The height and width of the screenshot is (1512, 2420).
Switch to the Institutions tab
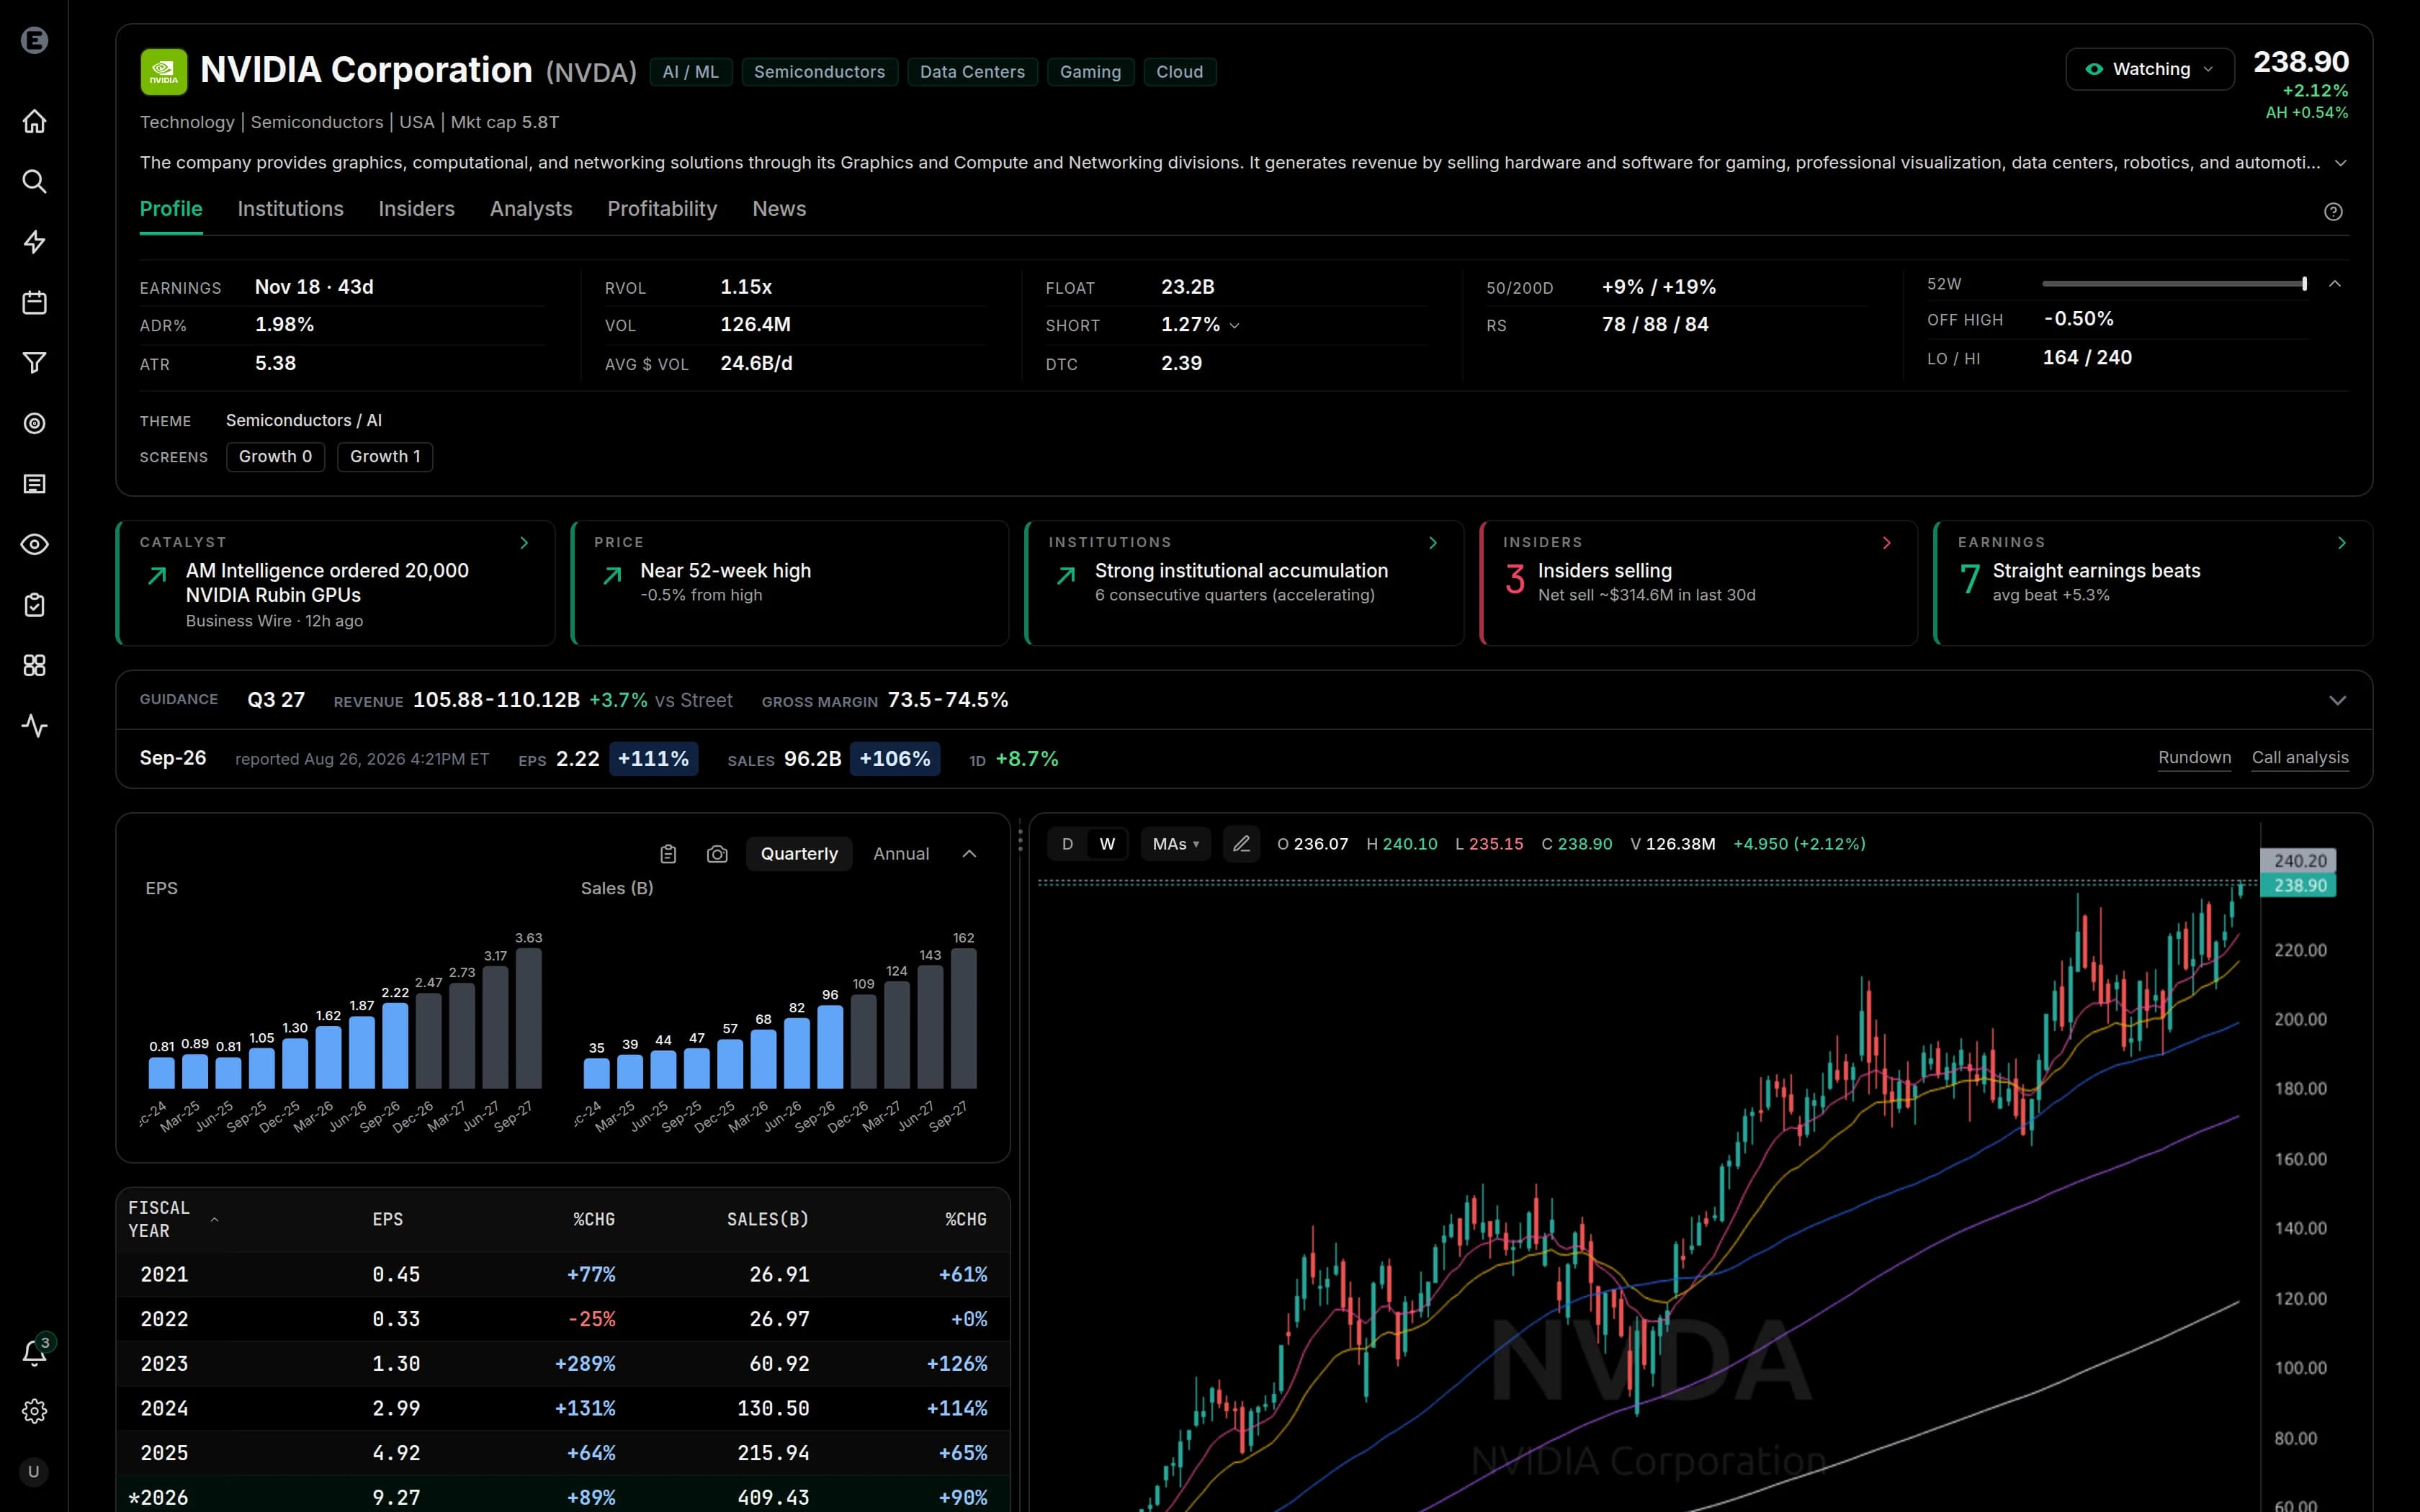[x=290, y=209]
